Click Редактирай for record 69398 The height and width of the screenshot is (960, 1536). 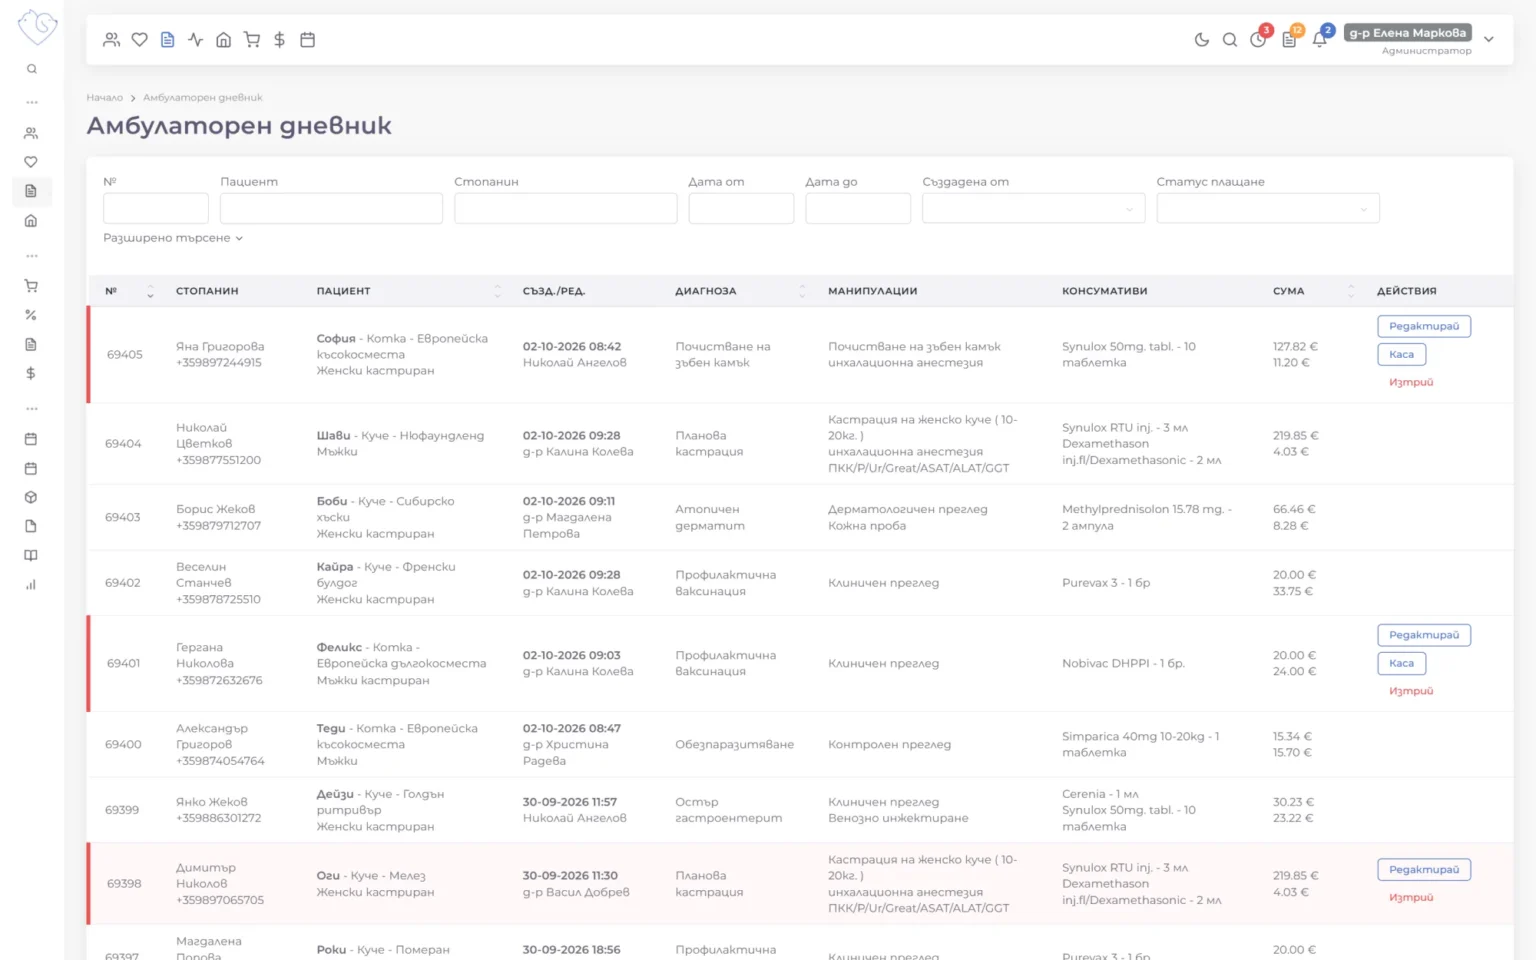(1424, 870)
